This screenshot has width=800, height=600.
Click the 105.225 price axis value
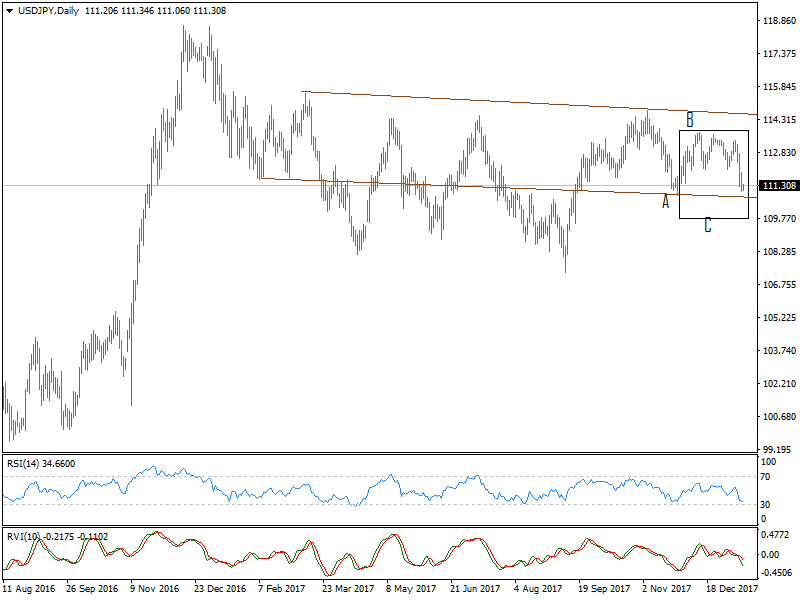point(777,318)
